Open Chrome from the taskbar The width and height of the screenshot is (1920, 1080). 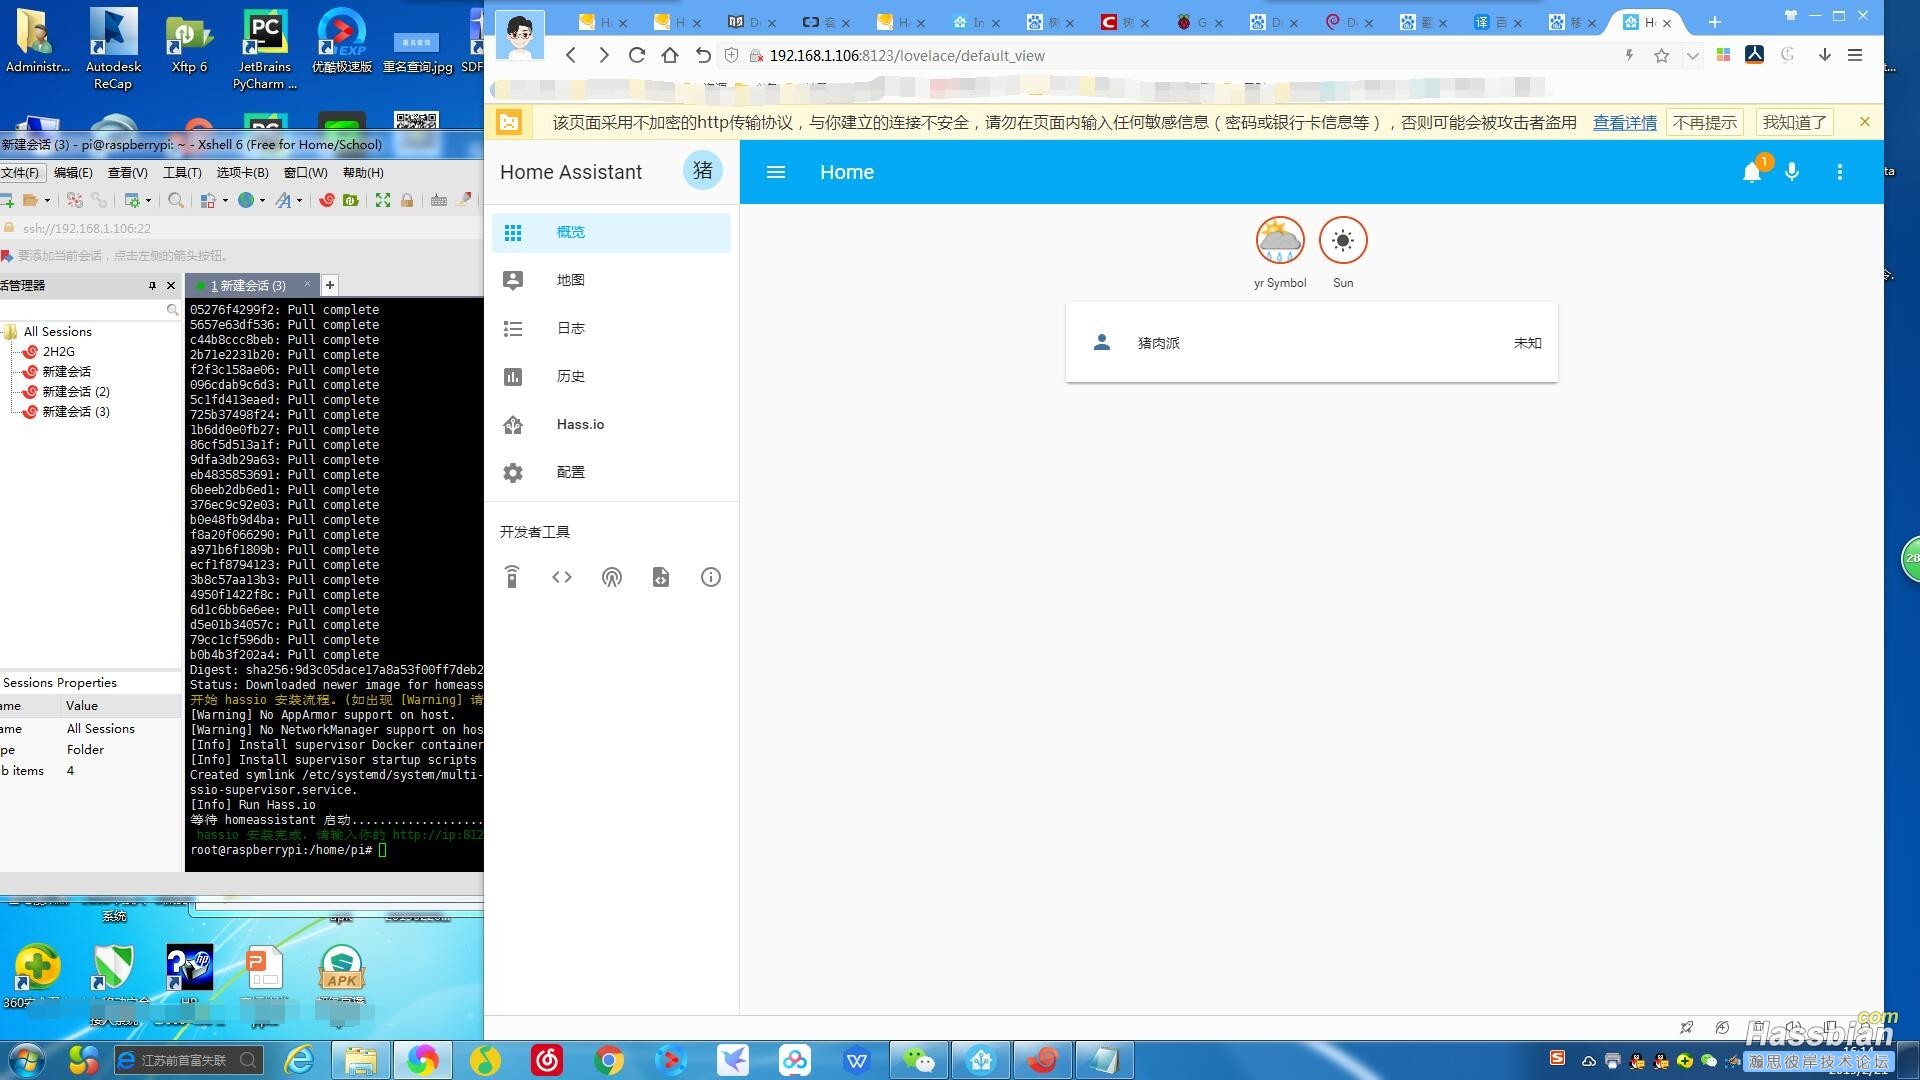(x=609, y=1060)
